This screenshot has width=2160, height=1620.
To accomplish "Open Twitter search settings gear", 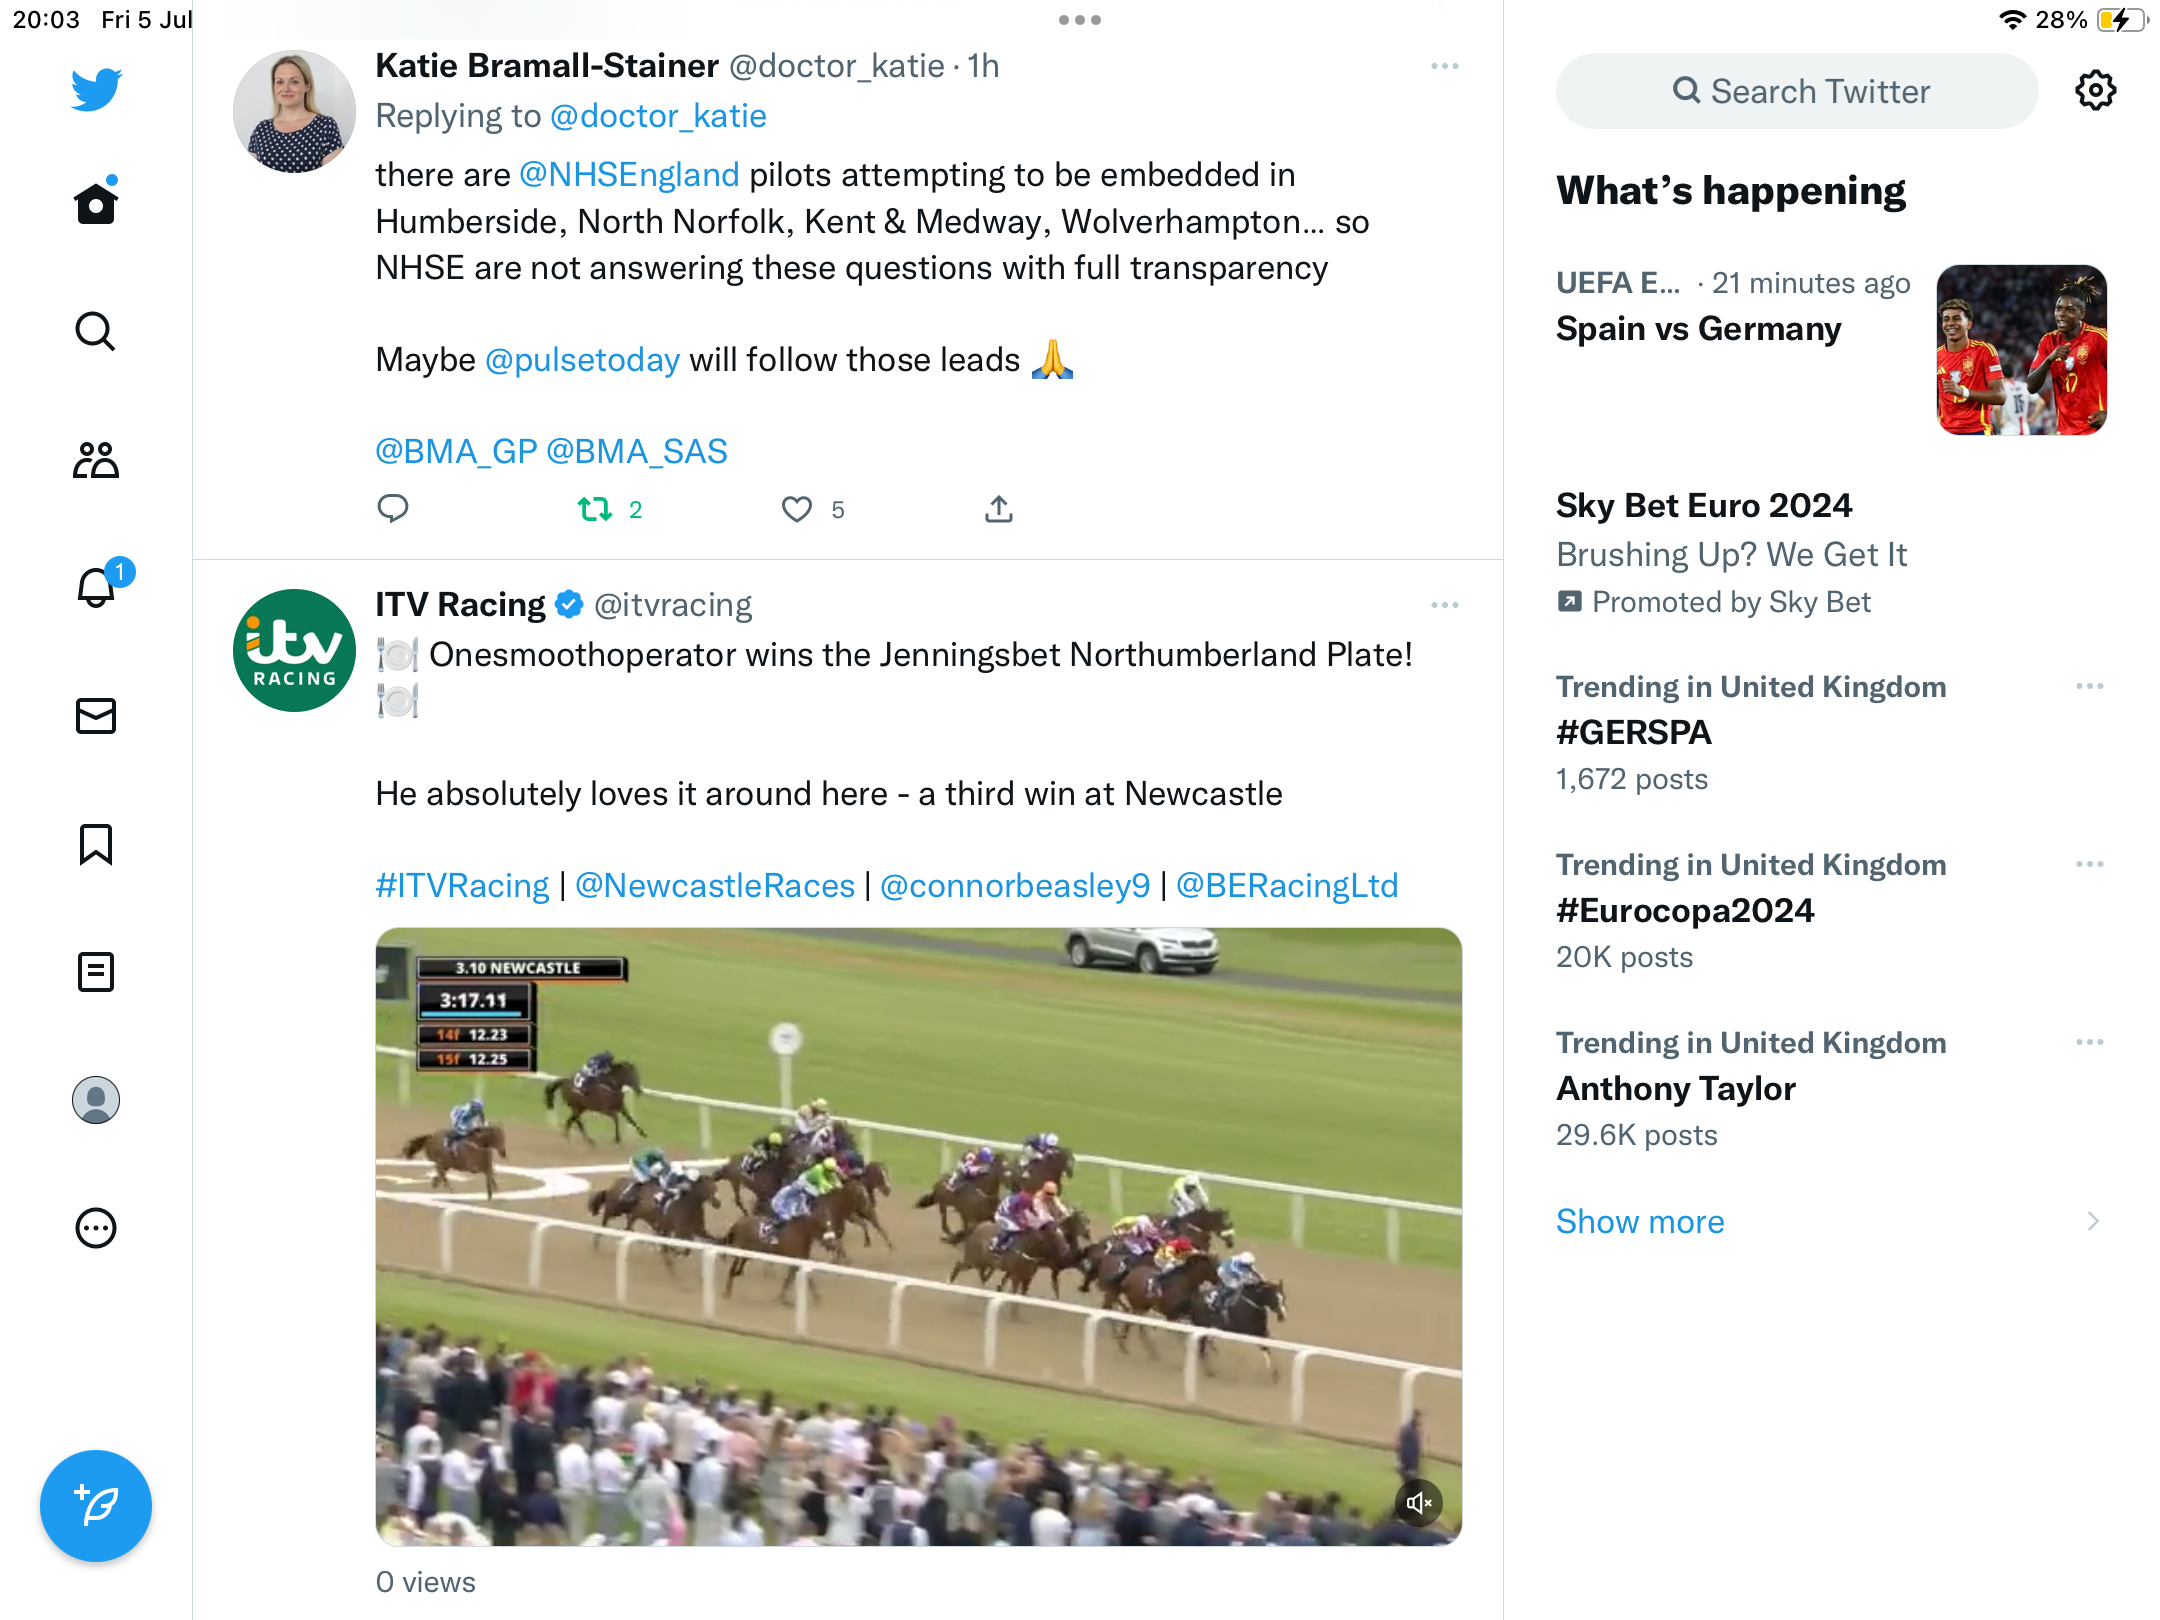I will pos(2095,91).
